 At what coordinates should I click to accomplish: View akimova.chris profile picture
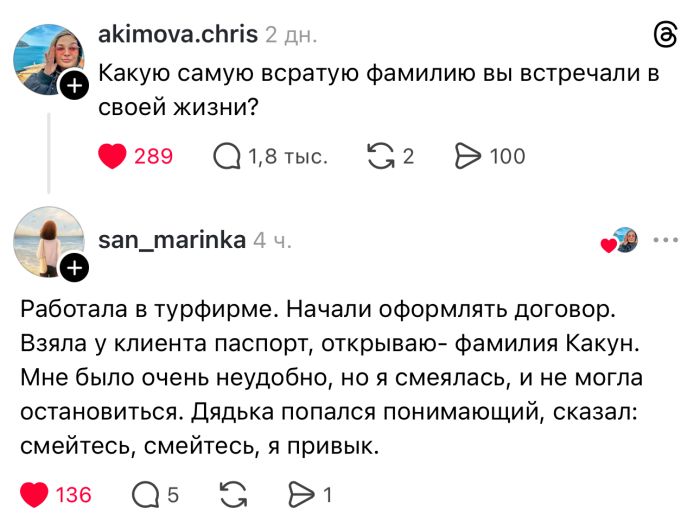(x=47, y=59)
